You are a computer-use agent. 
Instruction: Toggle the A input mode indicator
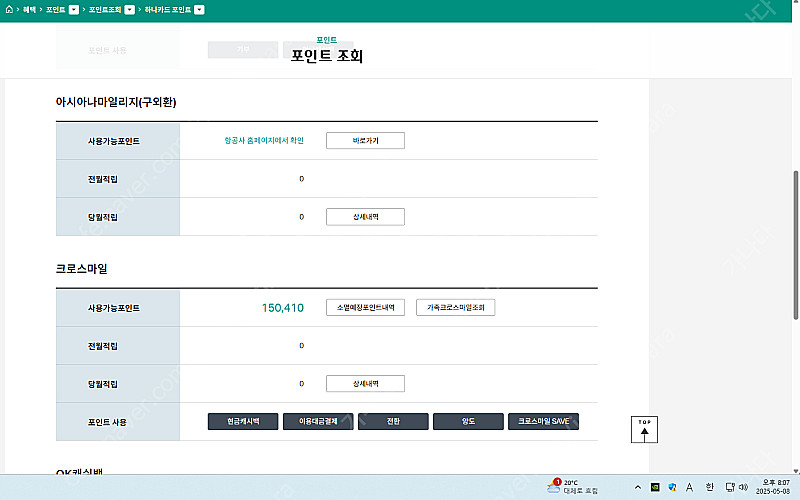(689, 487)
